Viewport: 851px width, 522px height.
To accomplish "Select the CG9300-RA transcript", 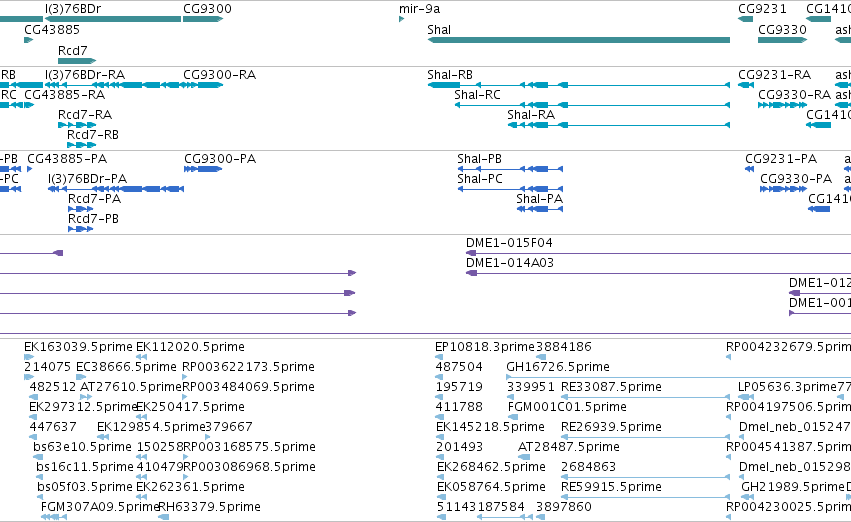I will (x=203, y=85).
